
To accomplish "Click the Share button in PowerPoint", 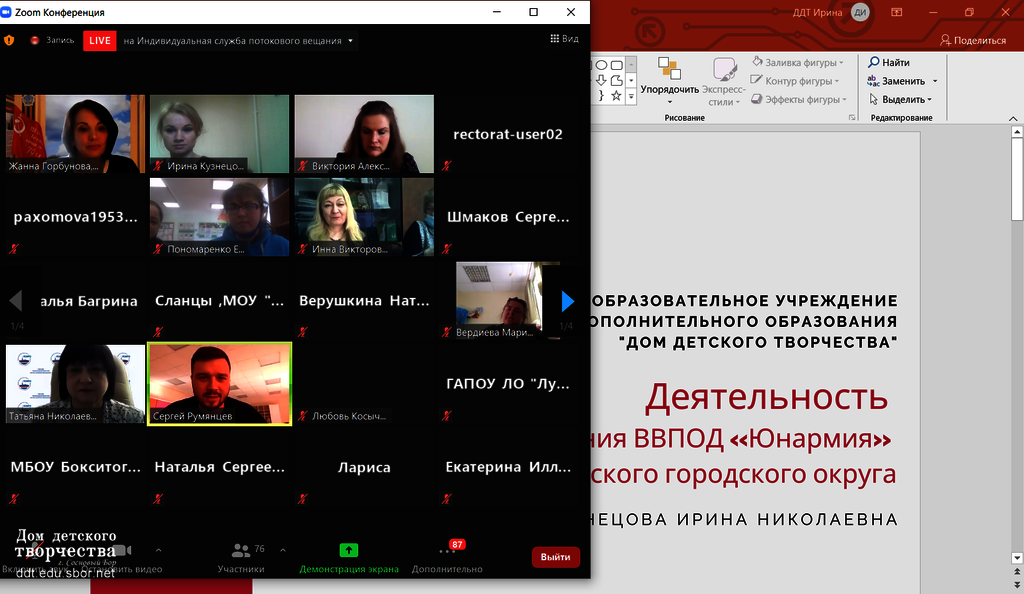I will point(972,40).
